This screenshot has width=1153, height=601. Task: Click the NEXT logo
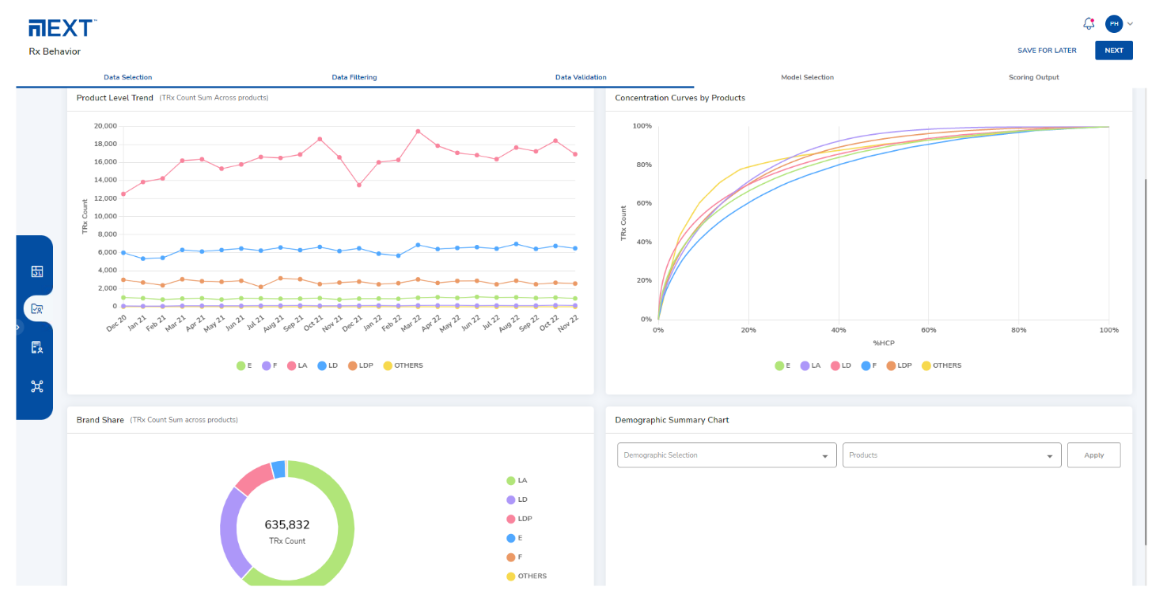(x=62, y=27)
